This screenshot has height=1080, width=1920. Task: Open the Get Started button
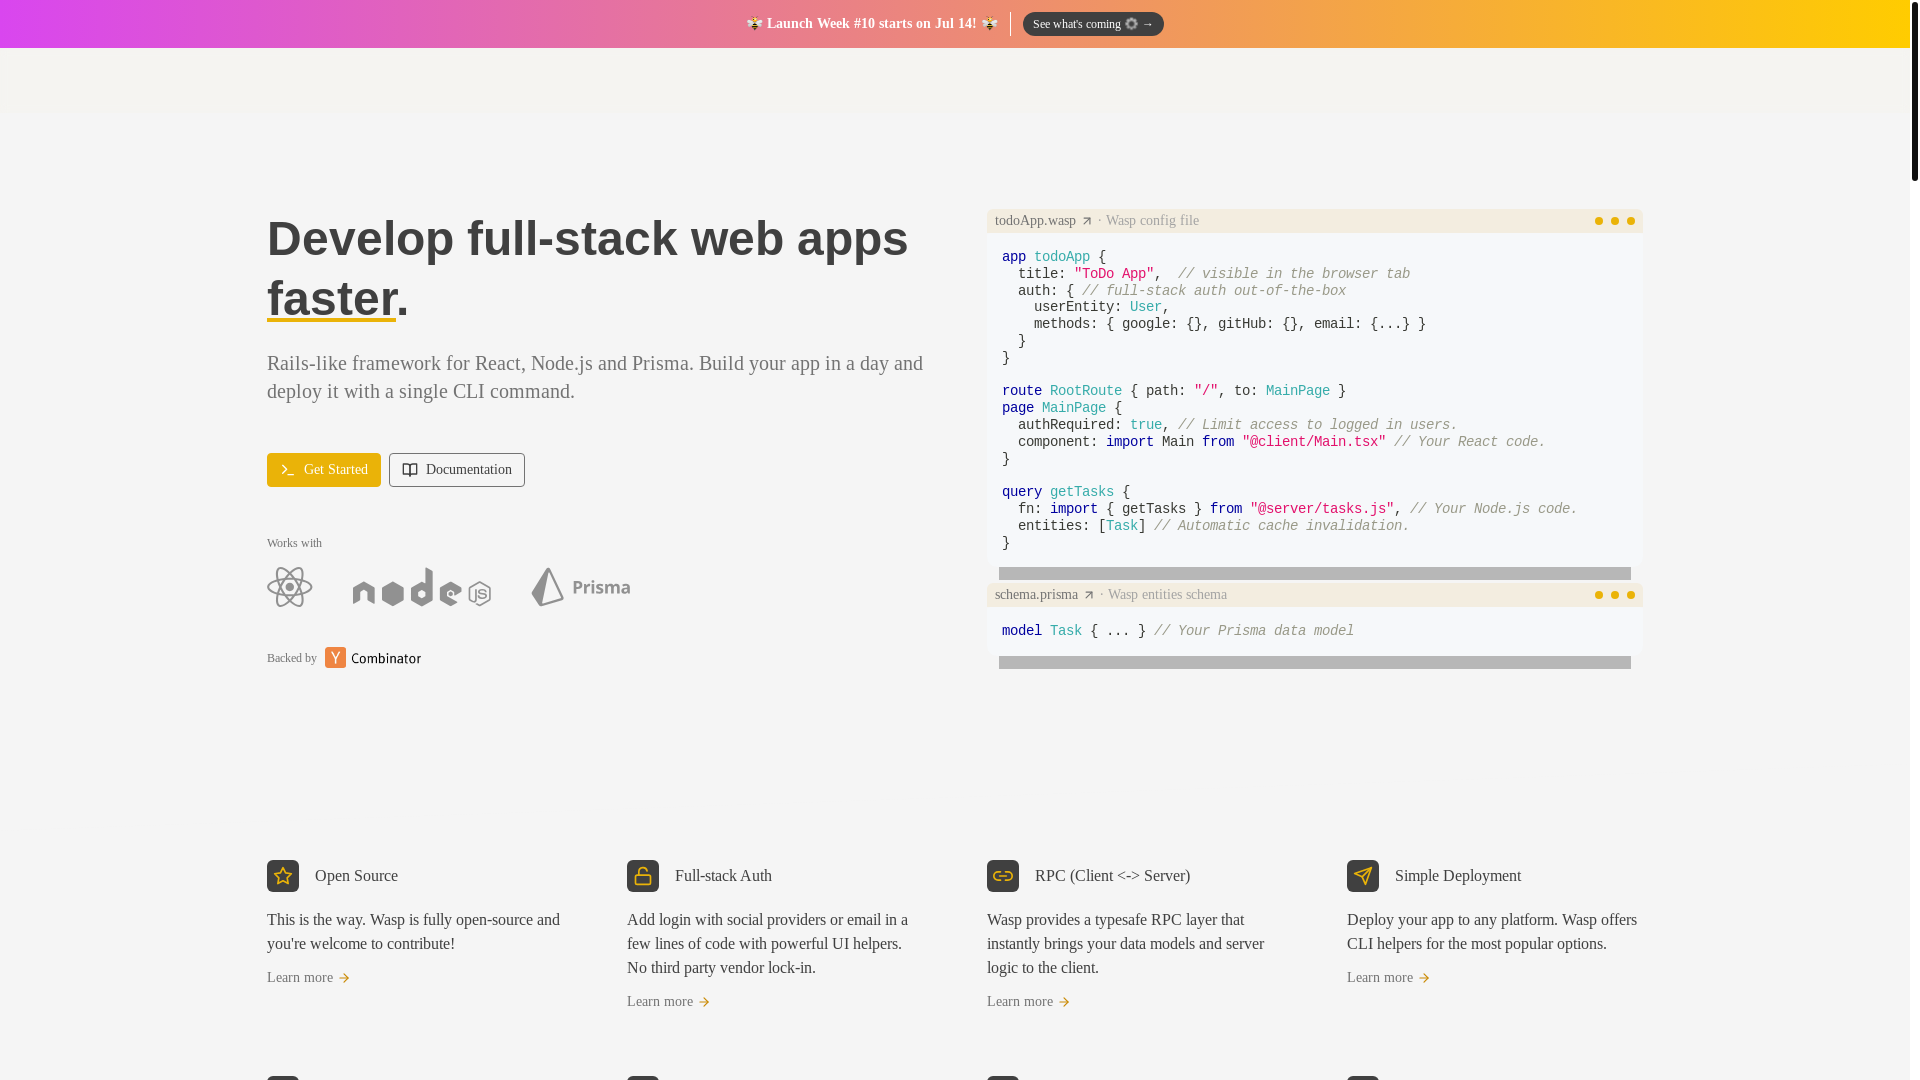tap(324, 470)
